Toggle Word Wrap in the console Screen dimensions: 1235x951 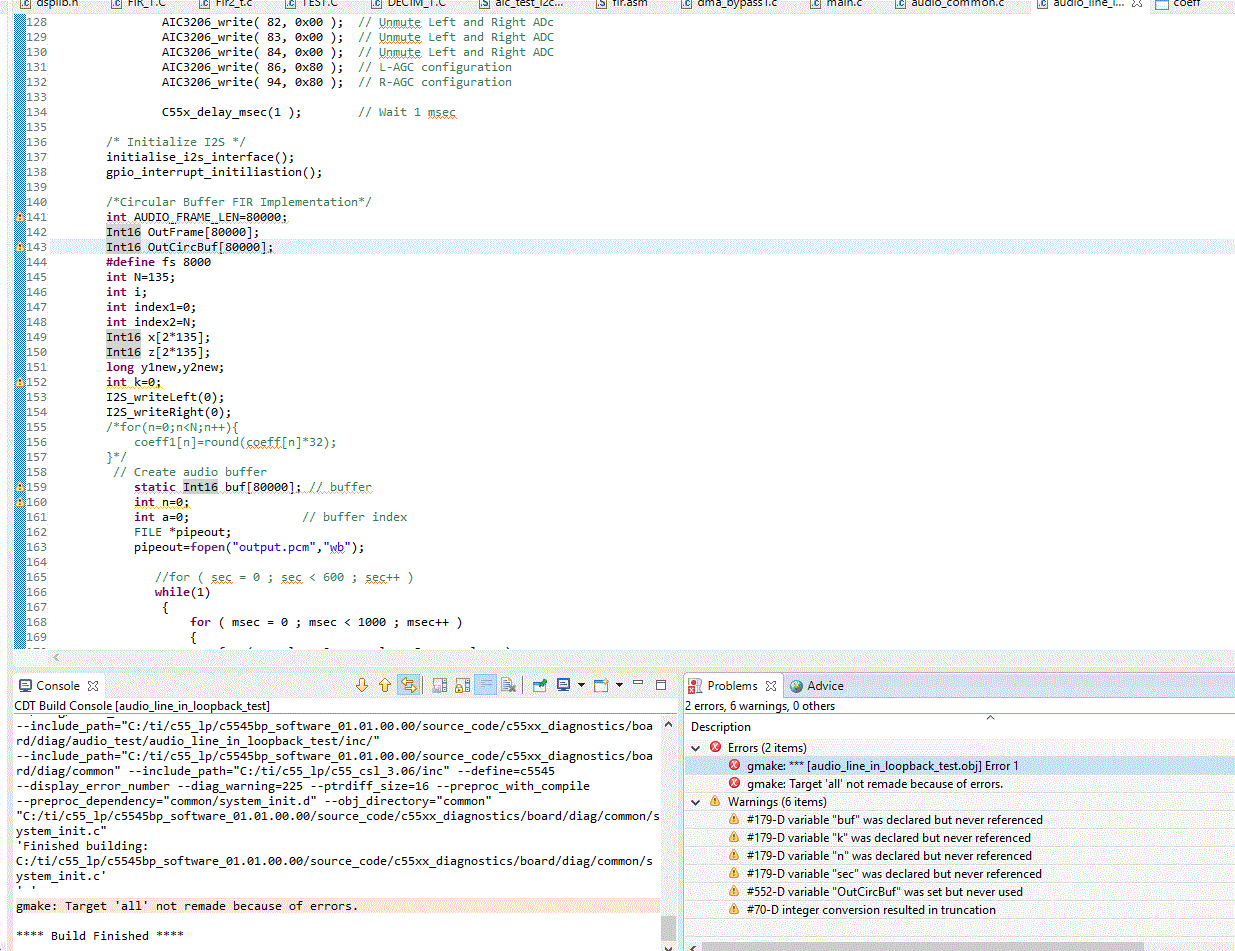point(486,684)
